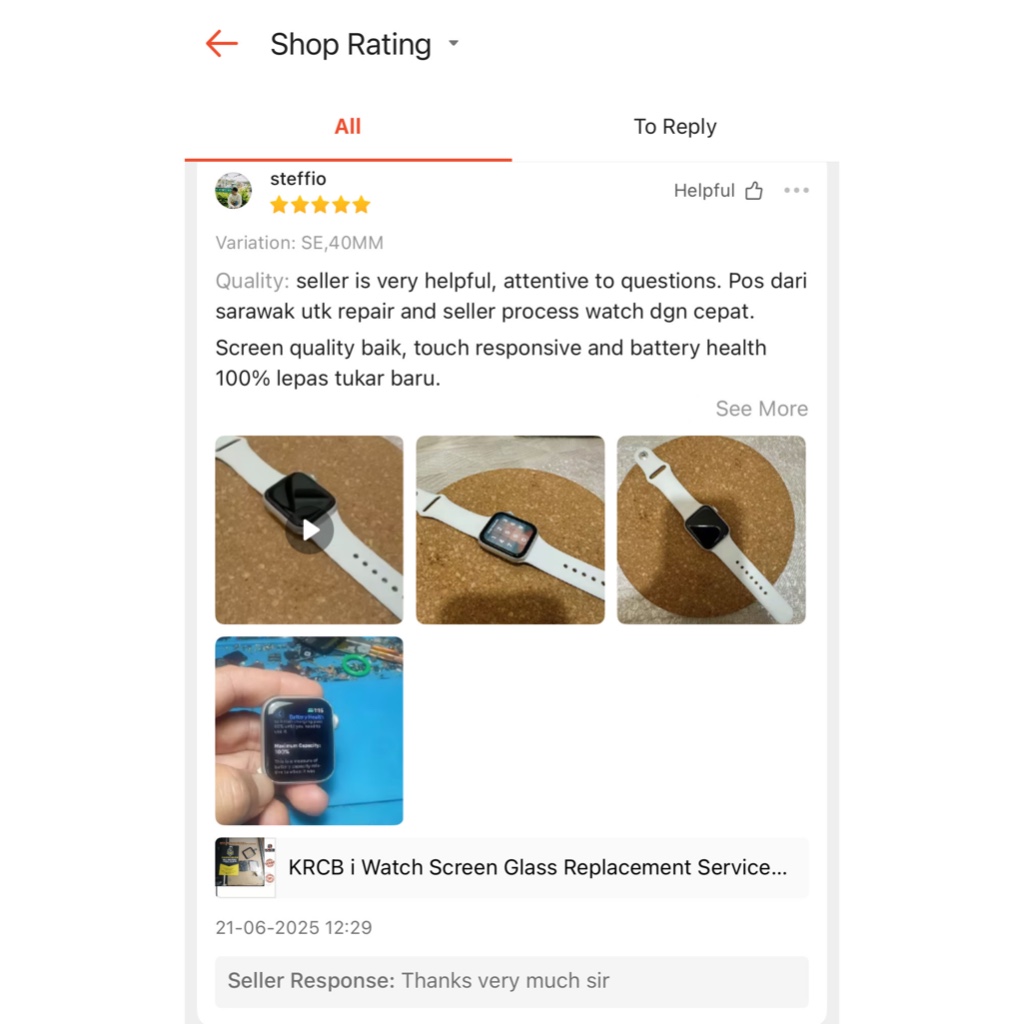Open third photo of watch on round cork mat
The height and width of the screenshot is (1024, 1024).
(x=711, y=530)
